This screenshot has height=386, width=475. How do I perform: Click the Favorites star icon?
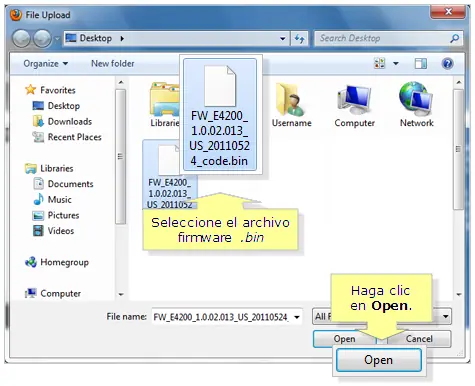[30, 90]
